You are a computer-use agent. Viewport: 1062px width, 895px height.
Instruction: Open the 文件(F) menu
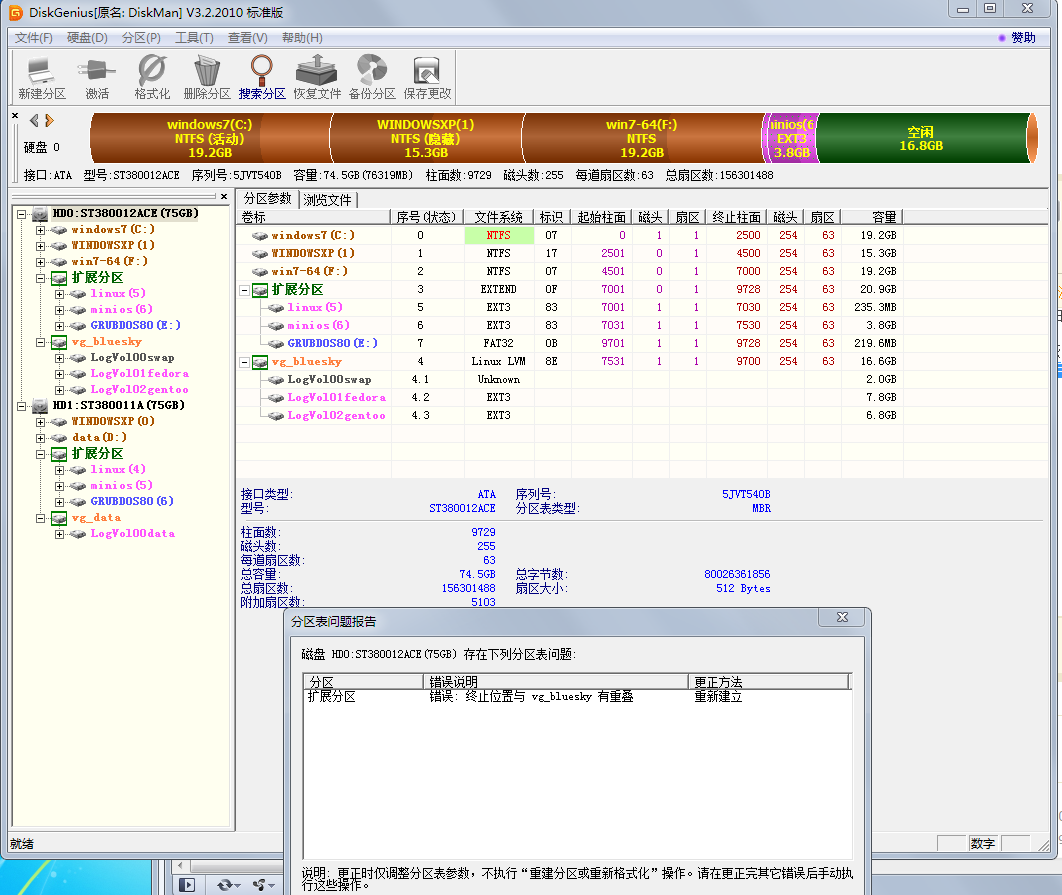coord(34,38)
